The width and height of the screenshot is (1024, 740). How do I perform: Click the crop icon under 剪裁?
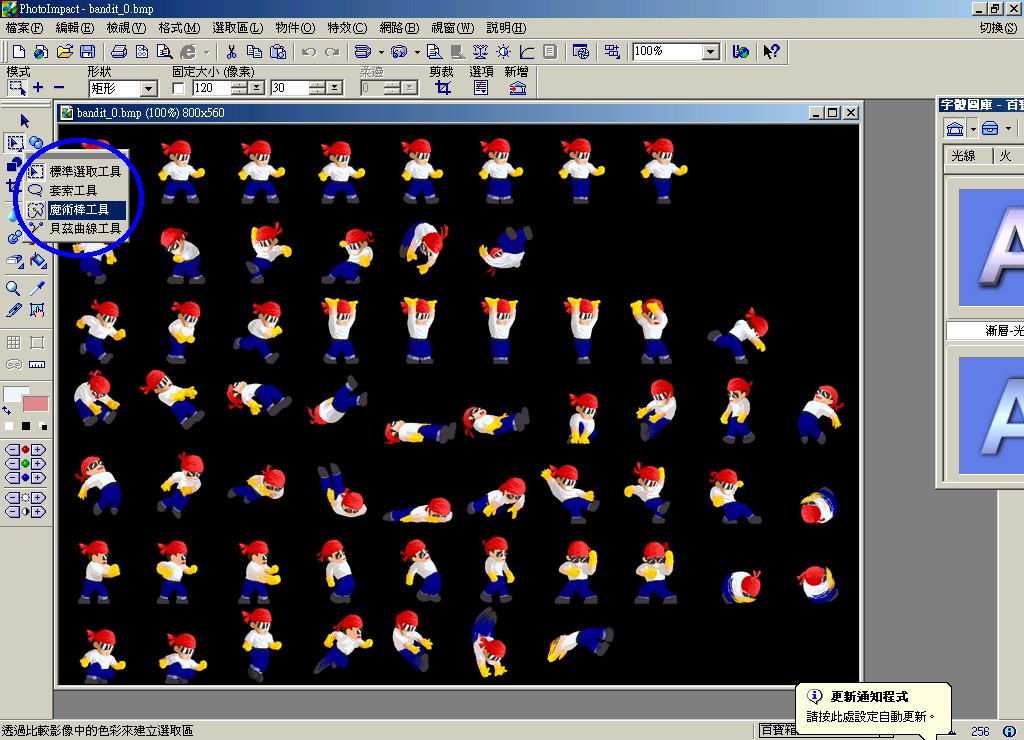(443, 88)
